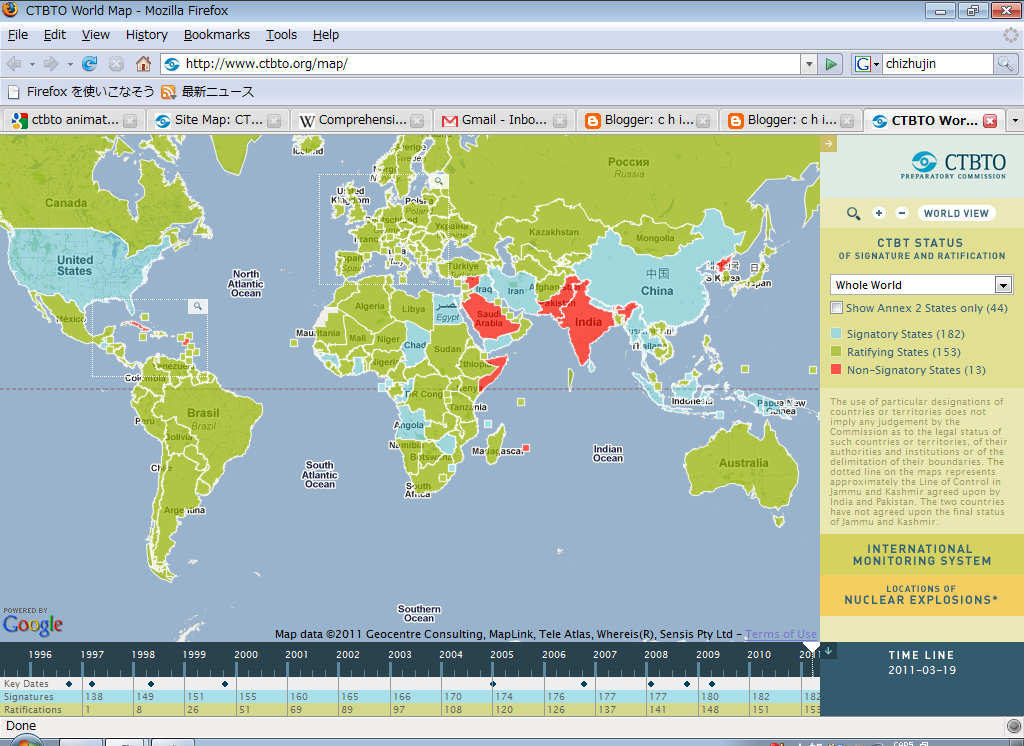The width and height of the screenshot is (1024, 746).
Task: Open the list-all-tabs dropdown arrow
Action: click(1015, 121)
